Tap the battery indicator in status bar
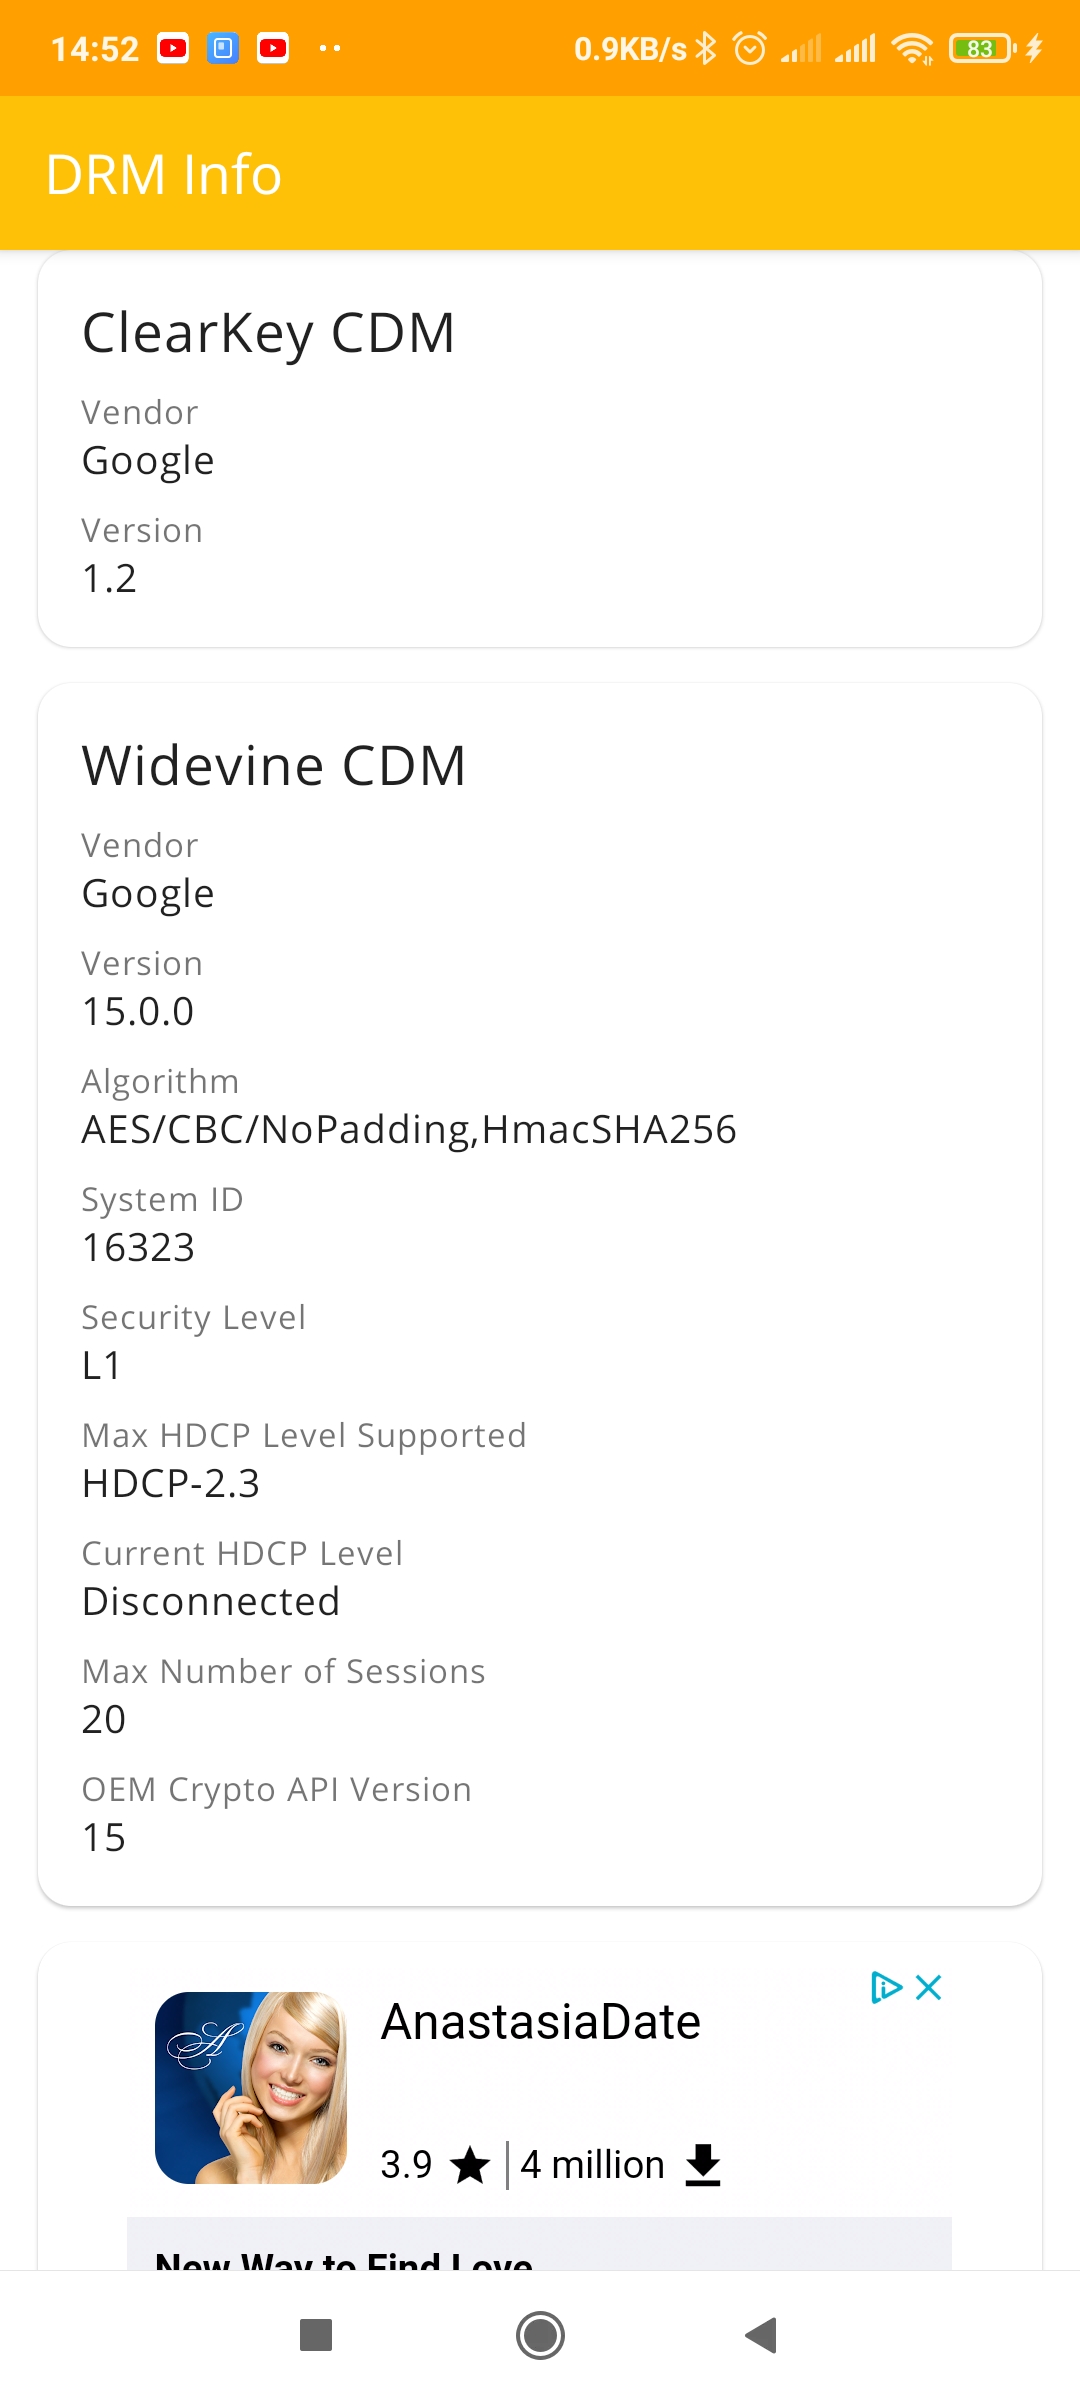The width and height of the screenshot is (1080, 2400). (983, 48)
